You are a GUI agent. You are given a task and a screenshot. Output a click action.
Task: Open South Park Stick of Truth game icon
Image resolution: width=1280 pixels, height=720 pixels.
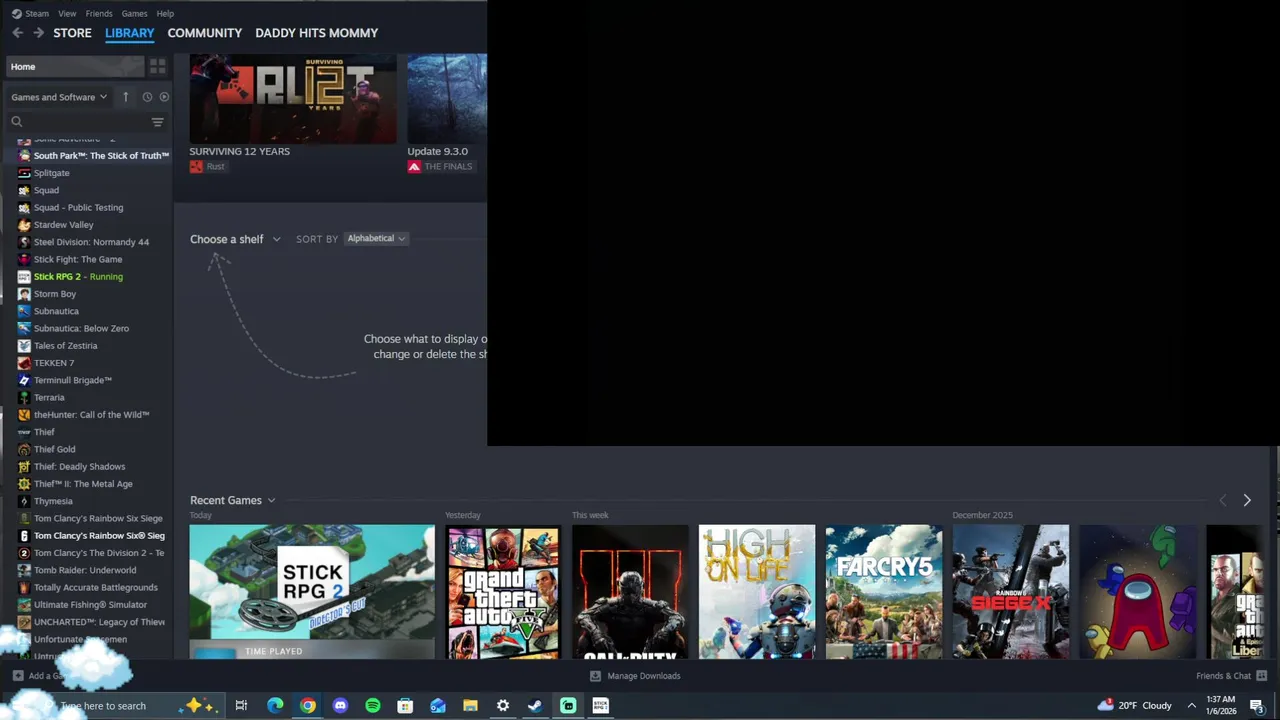coord(24,155)
